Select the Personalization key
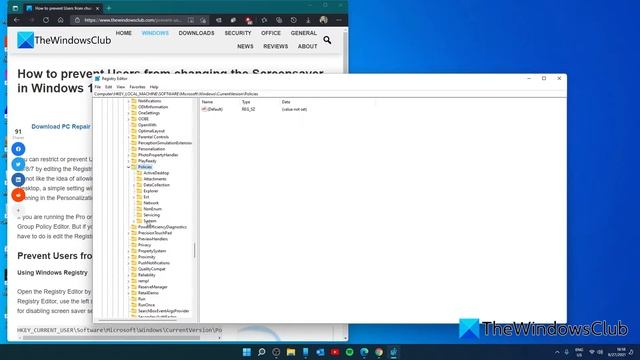Image resolution: width=640 pixels, height=360 pixels. click(151, 149)
